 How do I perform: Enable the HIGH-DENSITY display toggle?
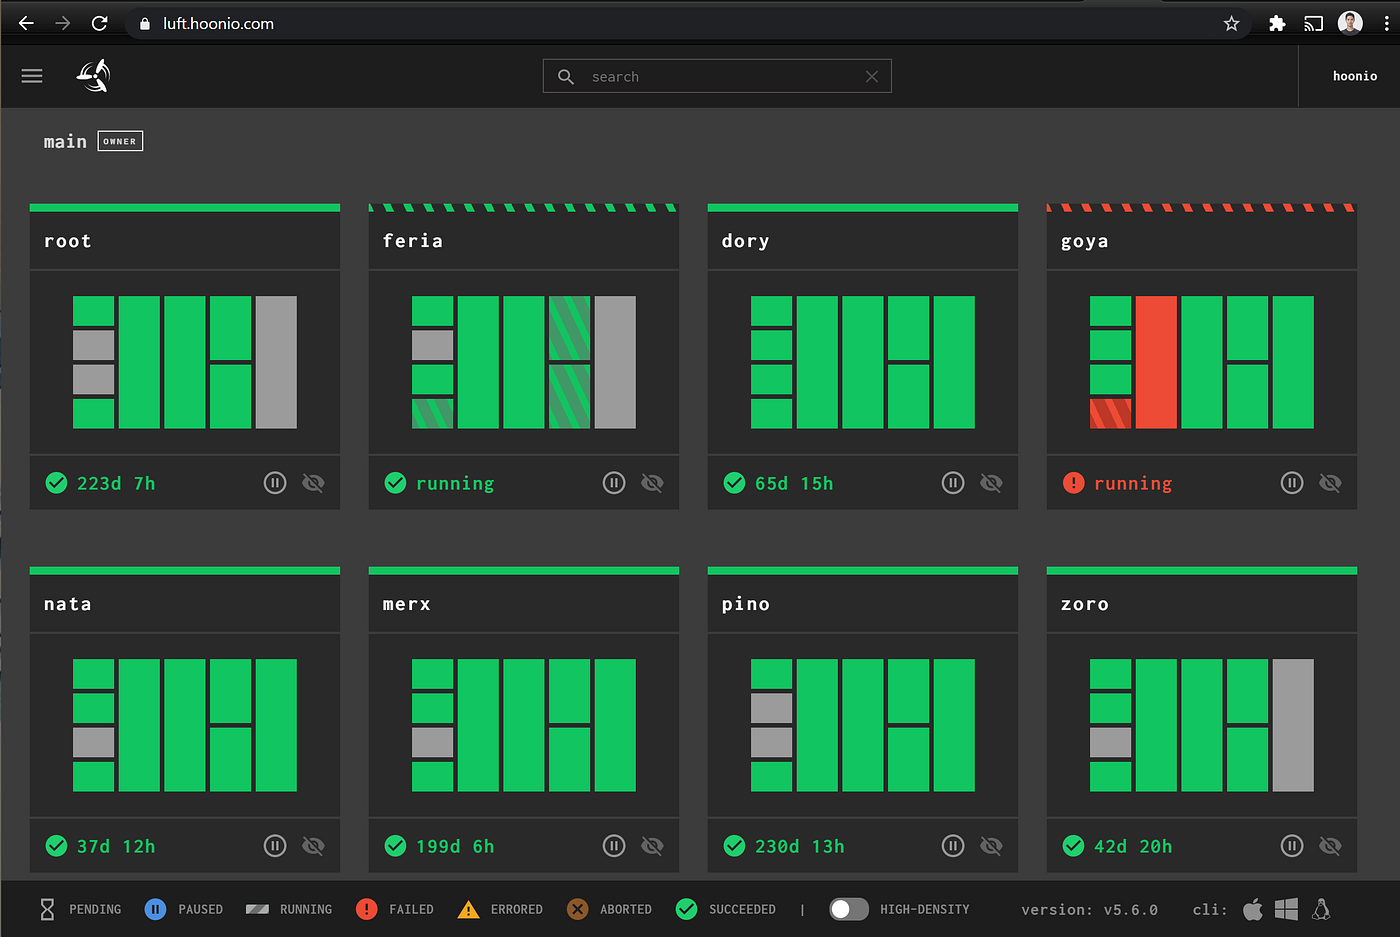(849, 909)
